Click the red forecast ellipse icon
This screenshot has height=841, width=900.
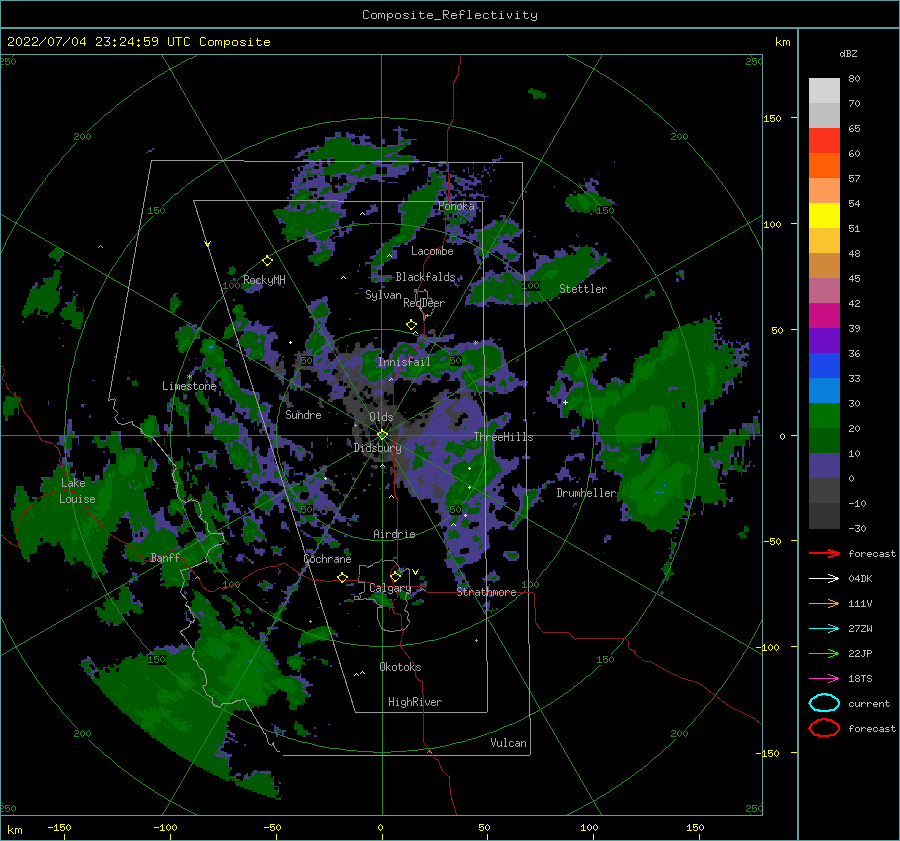[x=824, y=728]
